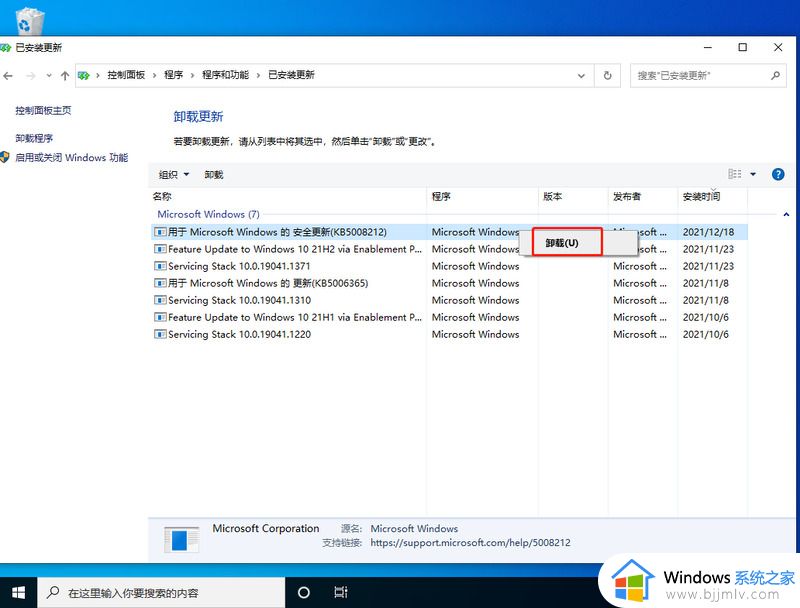This screenshot has width=800, height=608.
Task: Select the KB5006365 update row
Action: [450, 283]
